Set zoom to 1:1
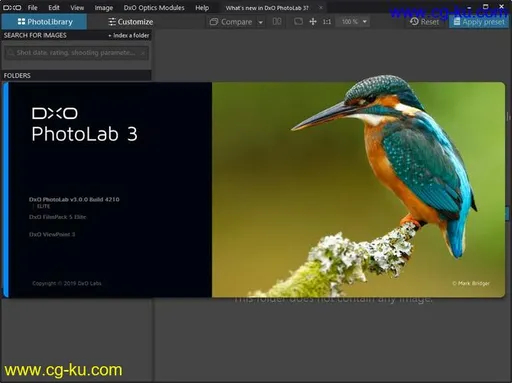 pyautogui.click(x=327, y=22)
